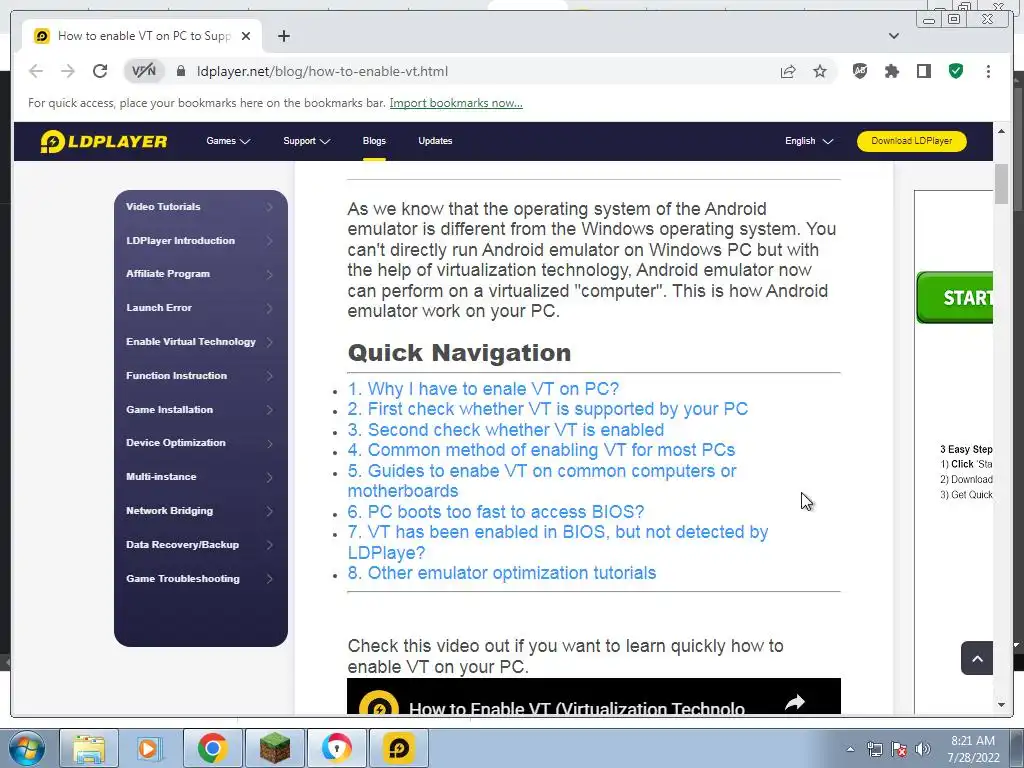Open the VPN badge in the address bar

click(x=144, y=71)
